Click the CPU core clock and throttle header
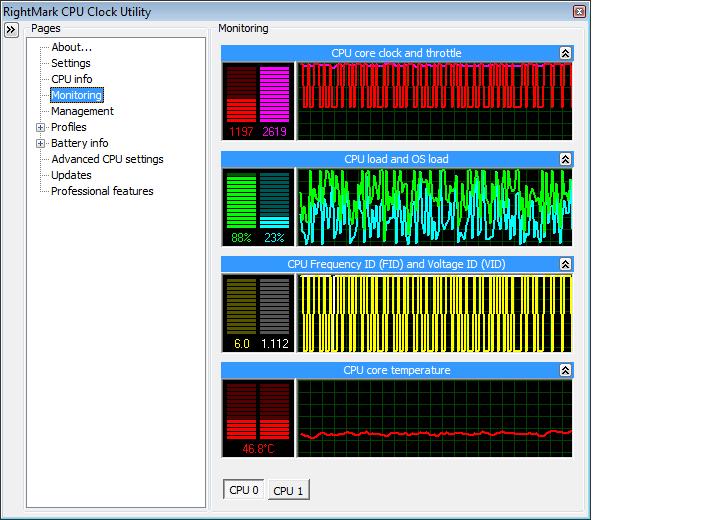Viewport: 720px width, 520px height. click(x=396, y=53)
